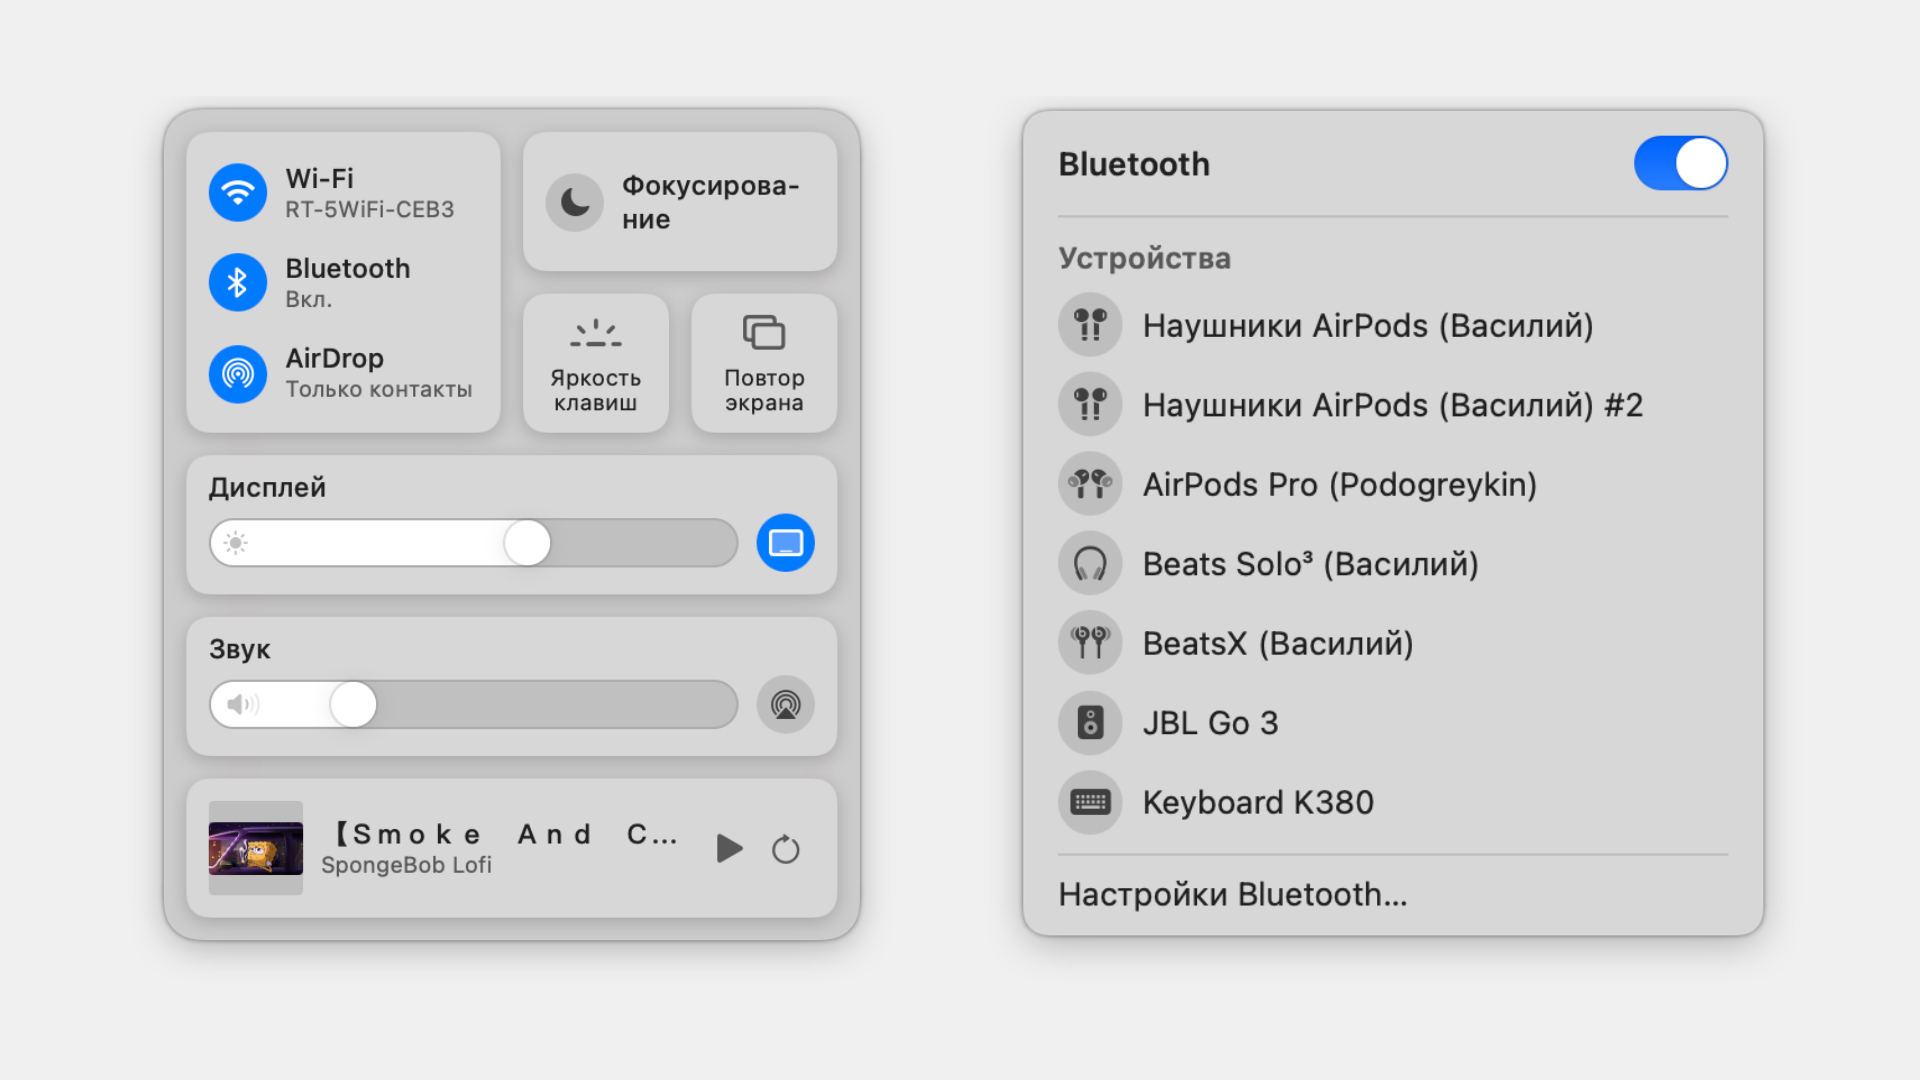Click the Beats Solo³ headphones icon
1920x1080 pixels.
1090,564
